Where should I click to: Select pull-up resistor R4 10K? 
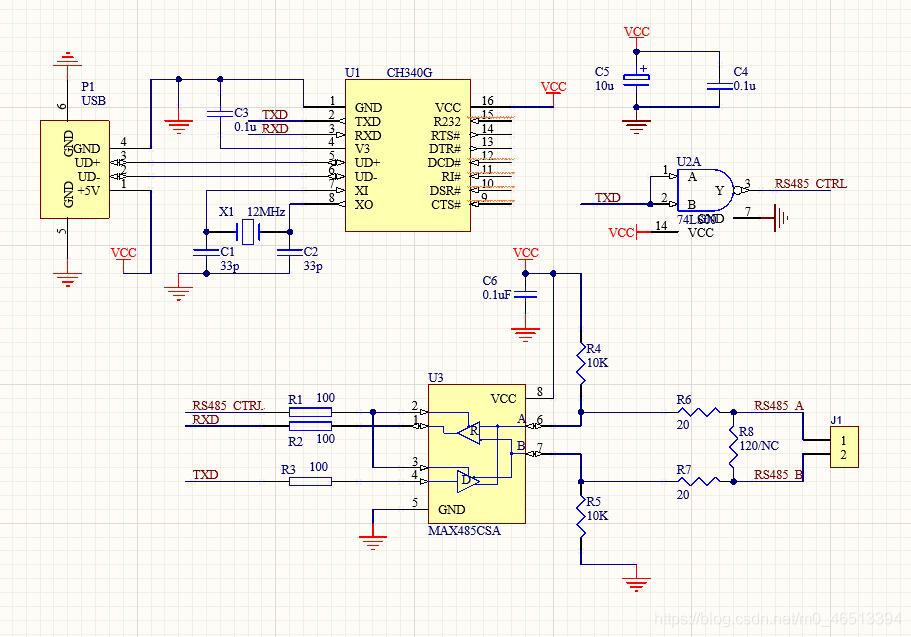pyautogui.click(x=580, y=364)
